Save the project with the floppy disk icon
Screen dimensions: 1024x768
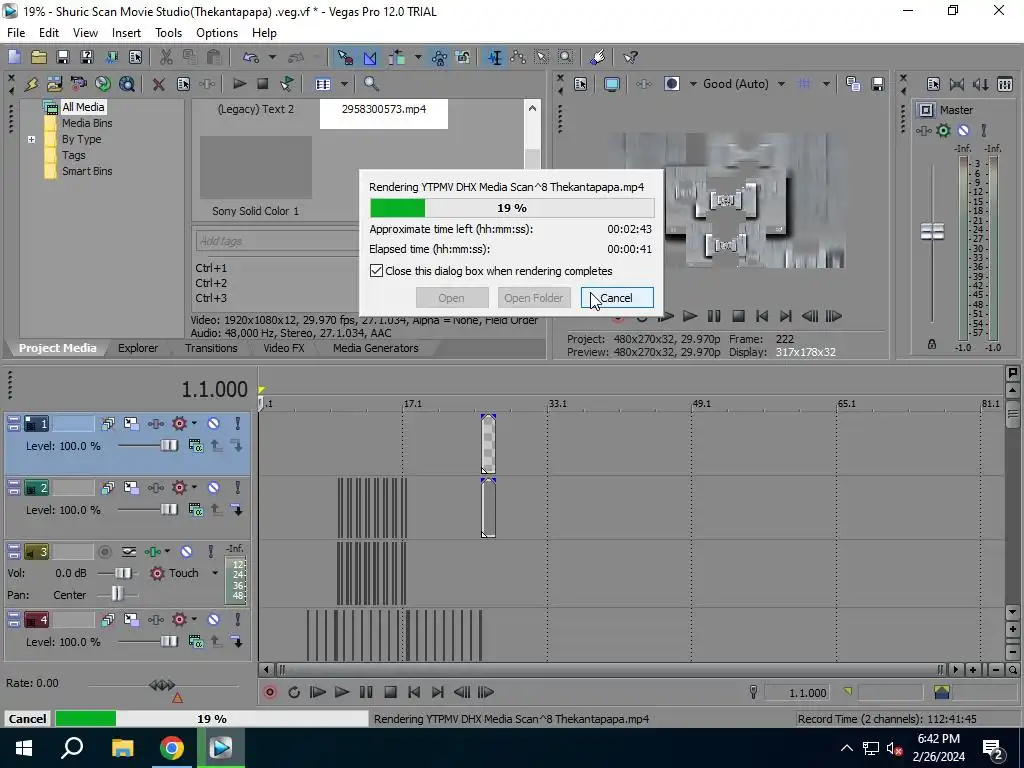63,57
